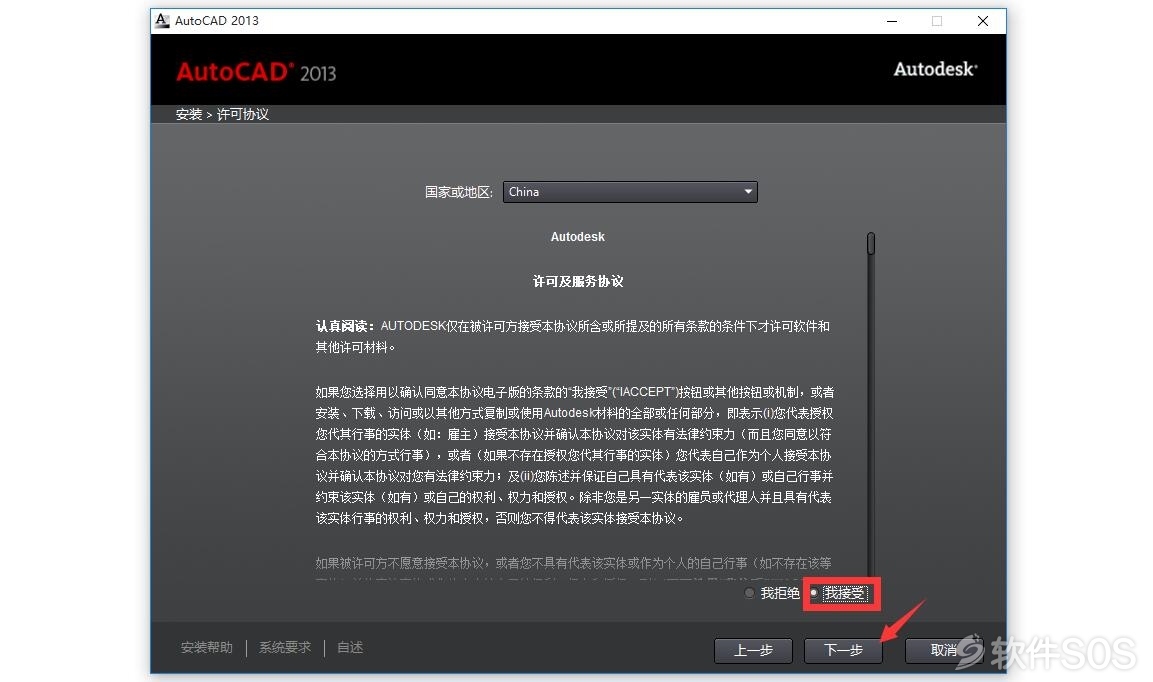Click the AutoCAD 2013 red logo
The image size is (1153, 682).
[x=256, y=72]
